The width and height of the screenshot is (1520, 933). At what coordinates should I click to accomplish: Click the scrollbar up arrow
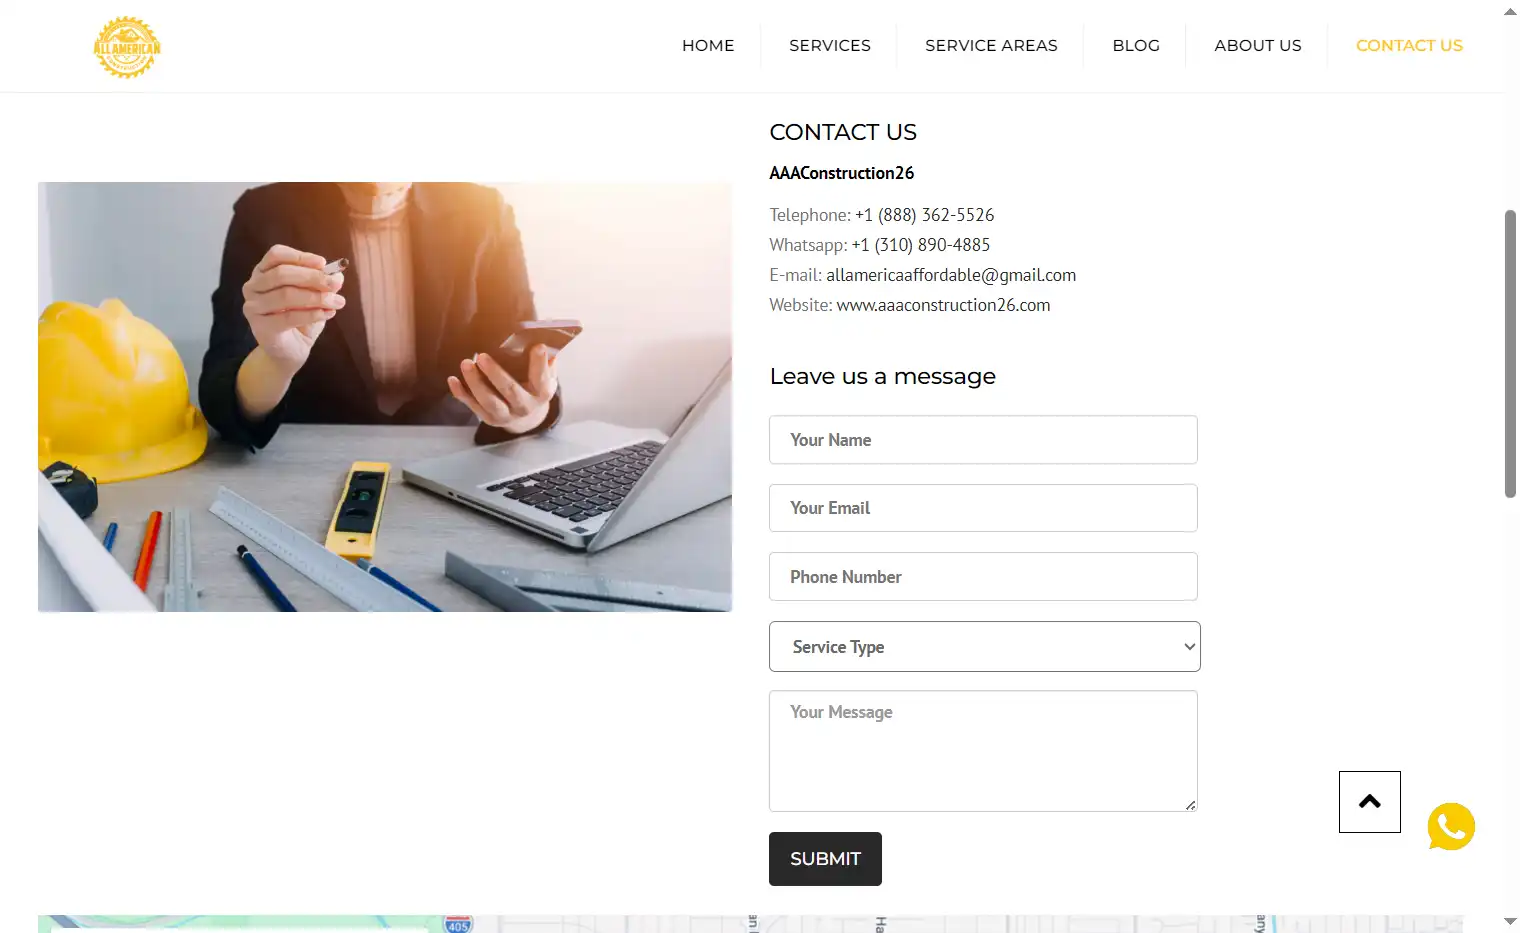click(1510, 12)
